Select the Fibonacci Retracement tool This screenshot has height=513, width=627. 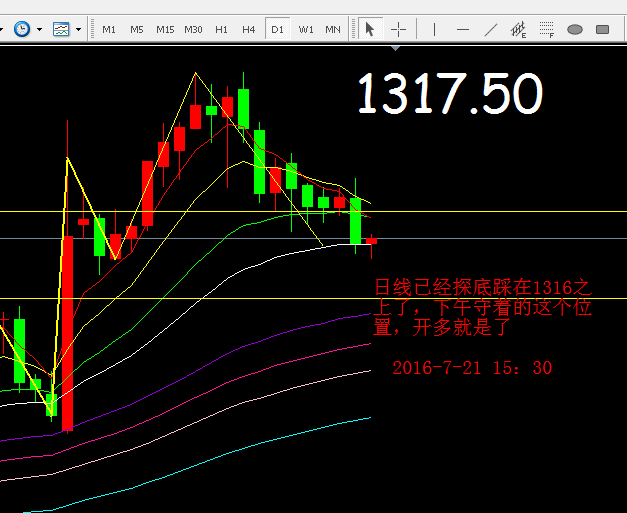[x=547, y=30]
